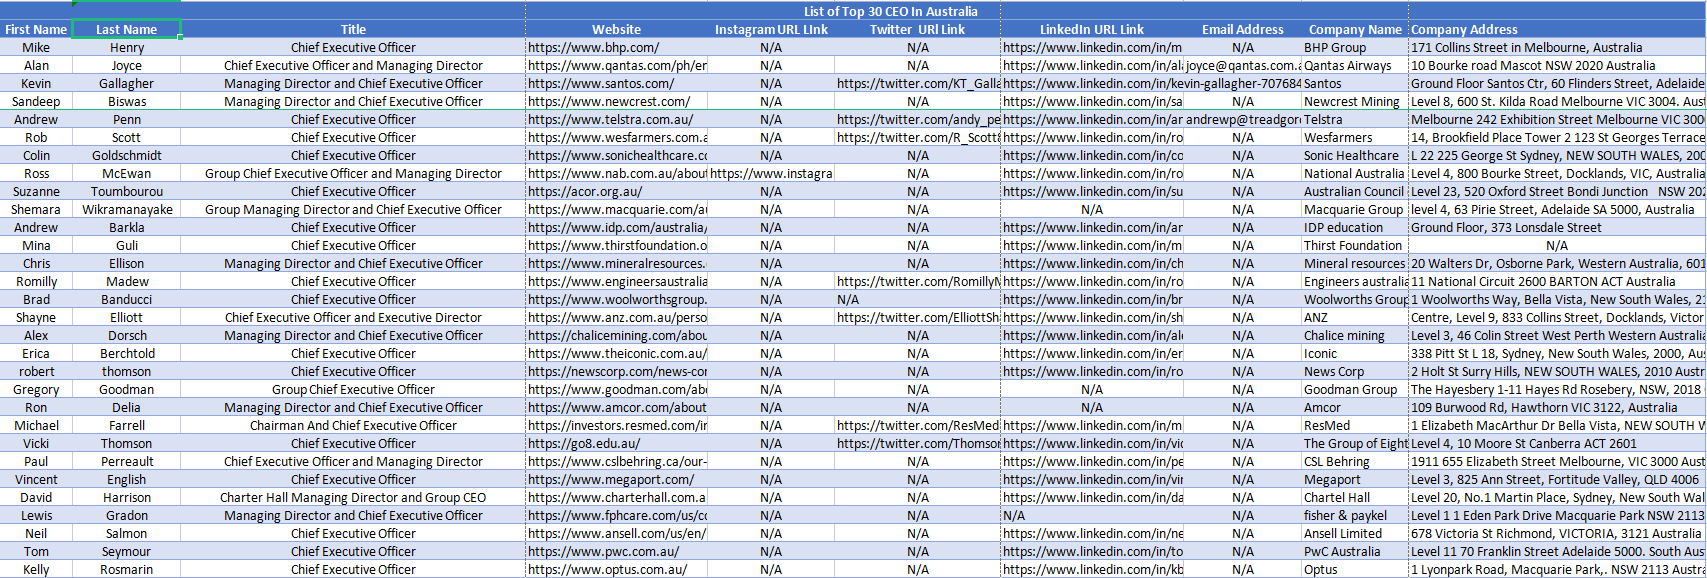Select the 'Shemara' first name cell

pos(36,209)
